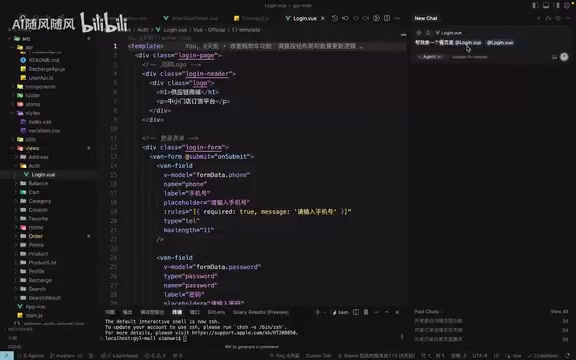Toggle primary sidebar layout icon in title bar
Viewport: 576px width, 360px height.
point(536,5)
